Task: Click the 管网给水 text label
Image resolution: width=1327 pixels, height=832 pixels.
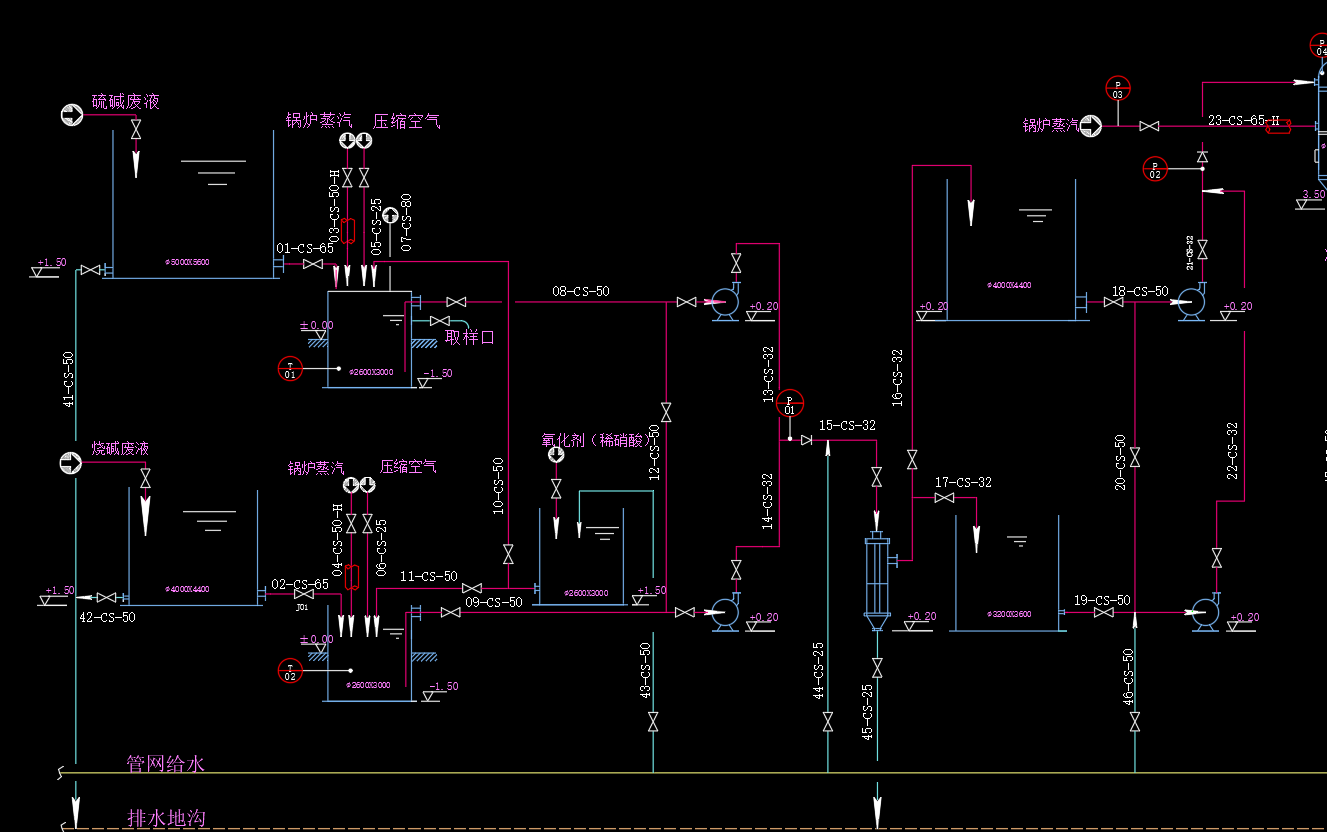Action: pyautogui.click(x=166, y=763)
